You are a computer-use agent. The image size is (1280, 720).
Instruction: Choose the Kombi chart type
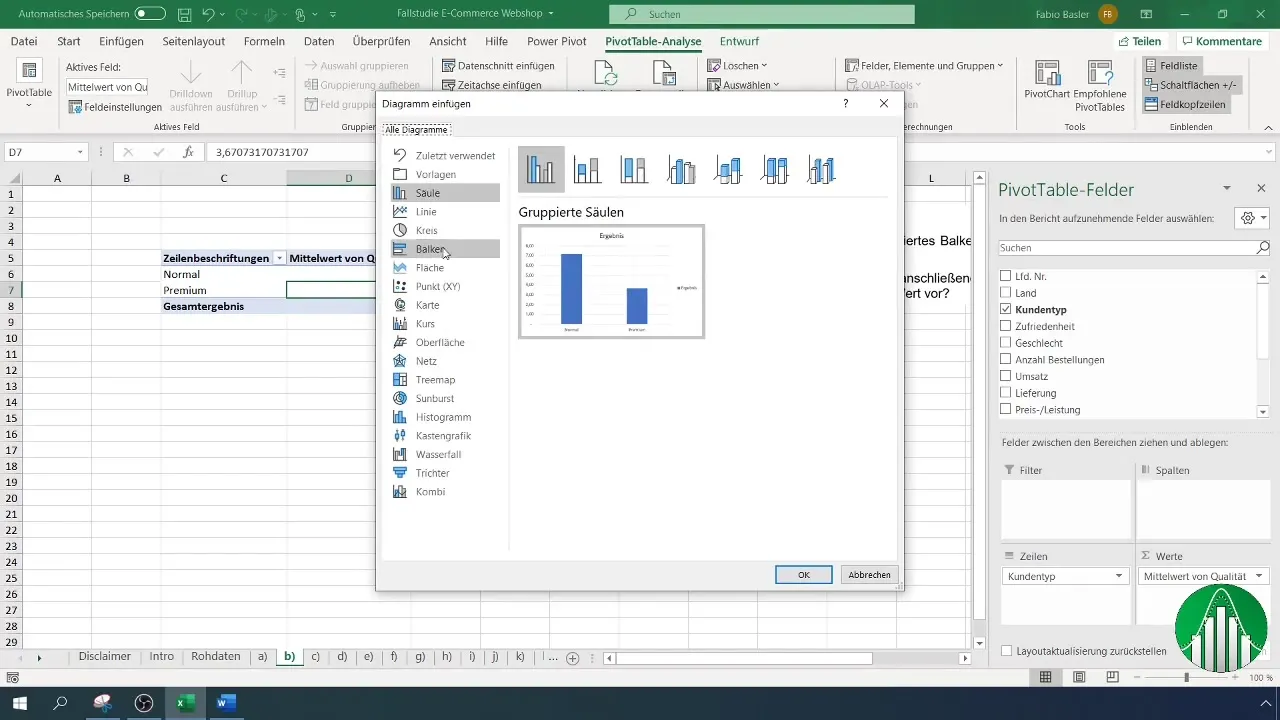point(445,492)
